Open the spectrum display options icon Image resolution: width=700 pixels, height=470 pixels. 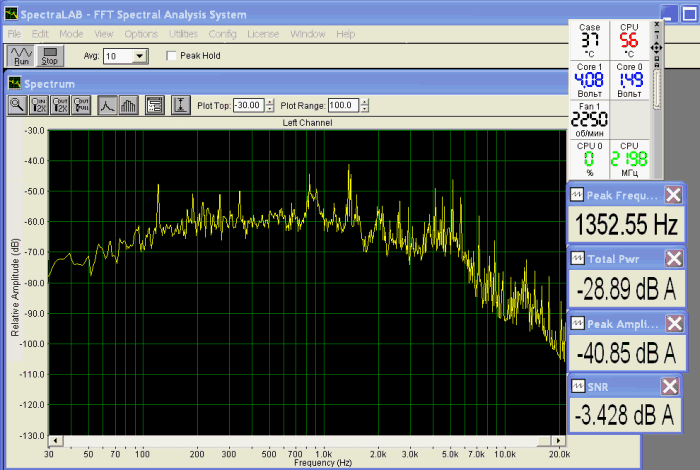click(x=154, y=104)
